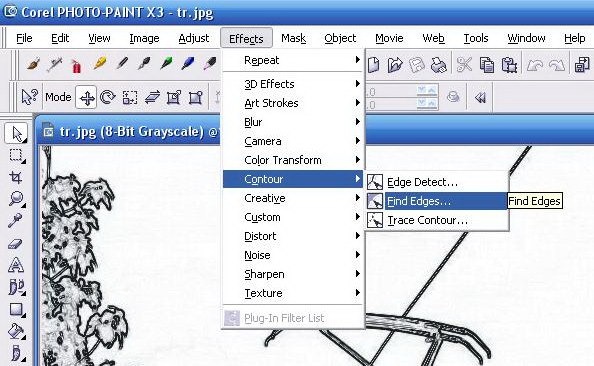Toggle the Rotate mode button
The image size is (594, 366).
[x=108, y=98]
